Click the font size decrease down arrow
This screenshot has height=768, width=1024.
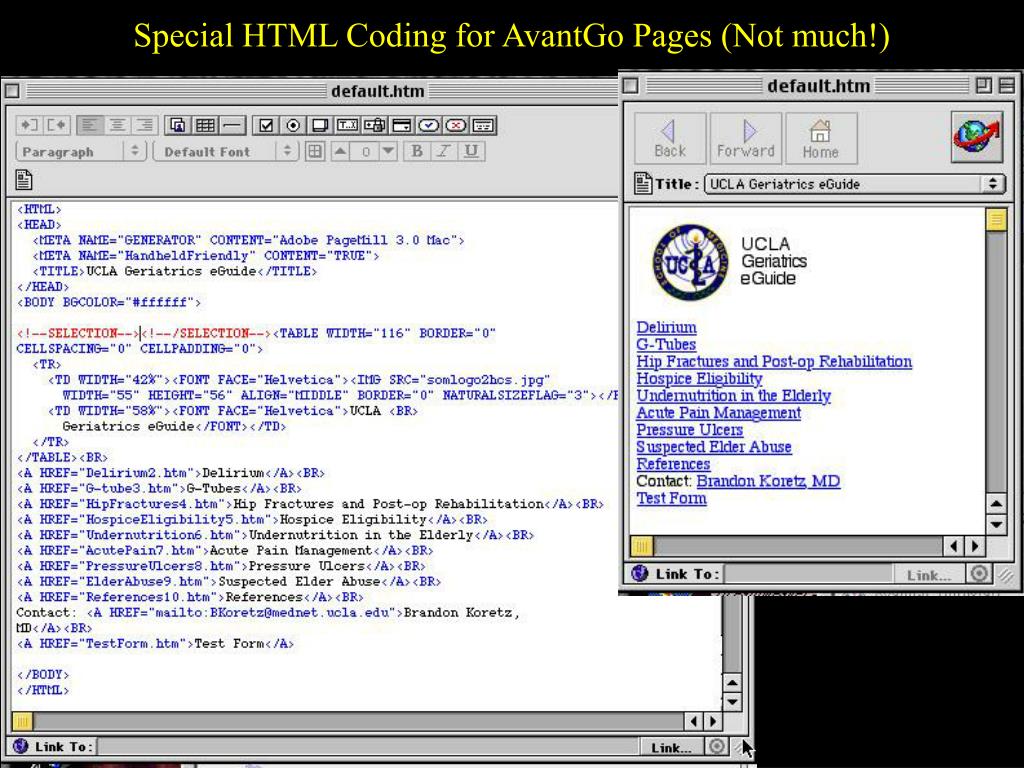point(389,152)
